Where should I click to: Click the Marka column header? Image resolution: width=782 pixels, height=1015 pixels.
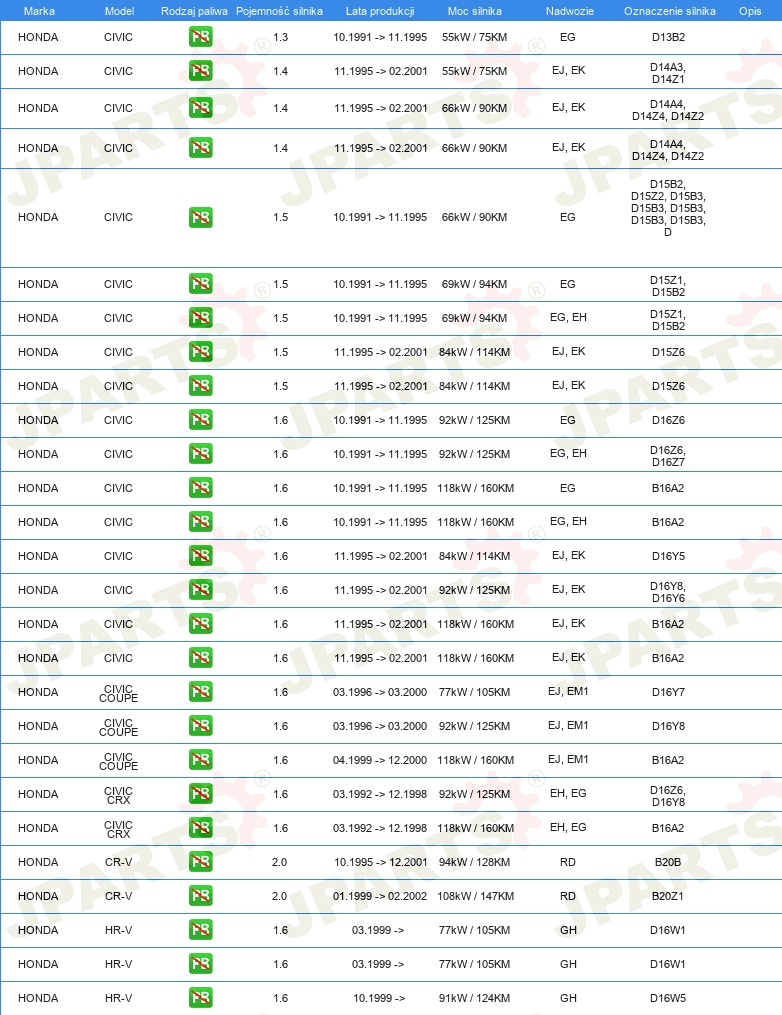[39, 11]
